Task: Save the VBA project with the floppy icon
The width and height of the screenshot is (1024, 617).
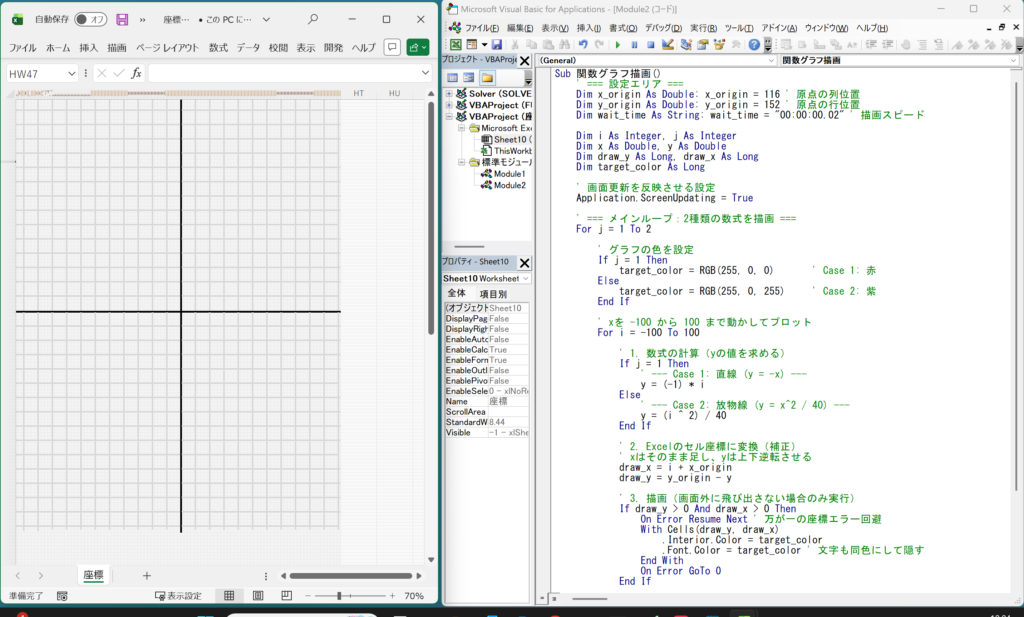Action: [x=497, y=45]
